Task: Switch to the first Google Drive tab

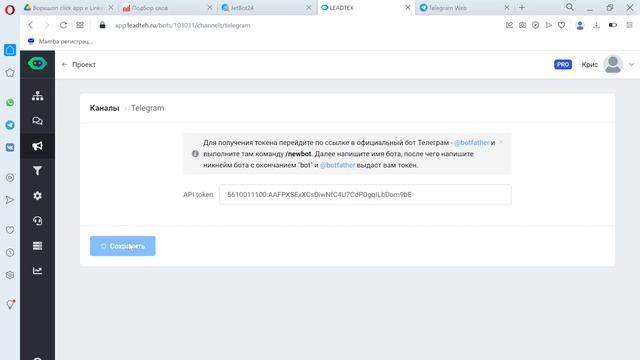Action: pos(69,8)
